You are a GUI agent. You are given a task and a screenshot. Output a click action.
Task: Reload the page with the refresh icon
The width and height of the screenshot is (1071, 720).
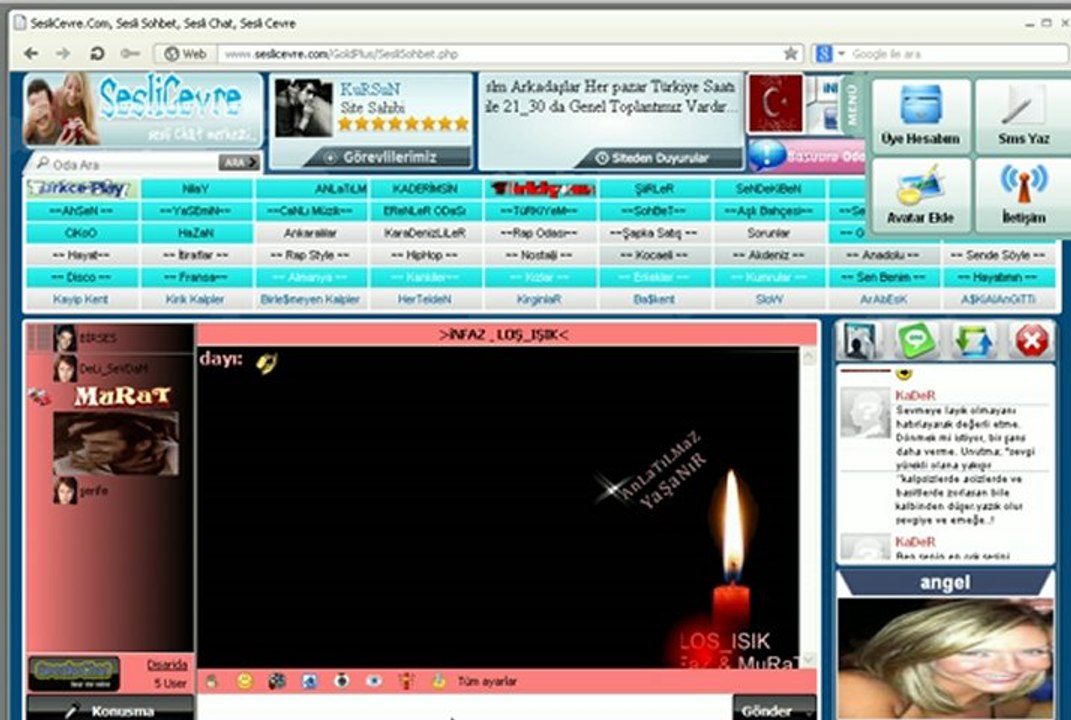point(97,53)
